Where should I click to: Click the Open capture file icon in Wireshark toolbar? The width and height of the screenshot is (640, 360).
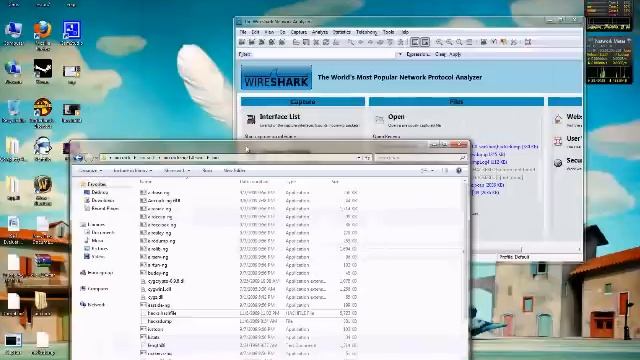point(296,42)
